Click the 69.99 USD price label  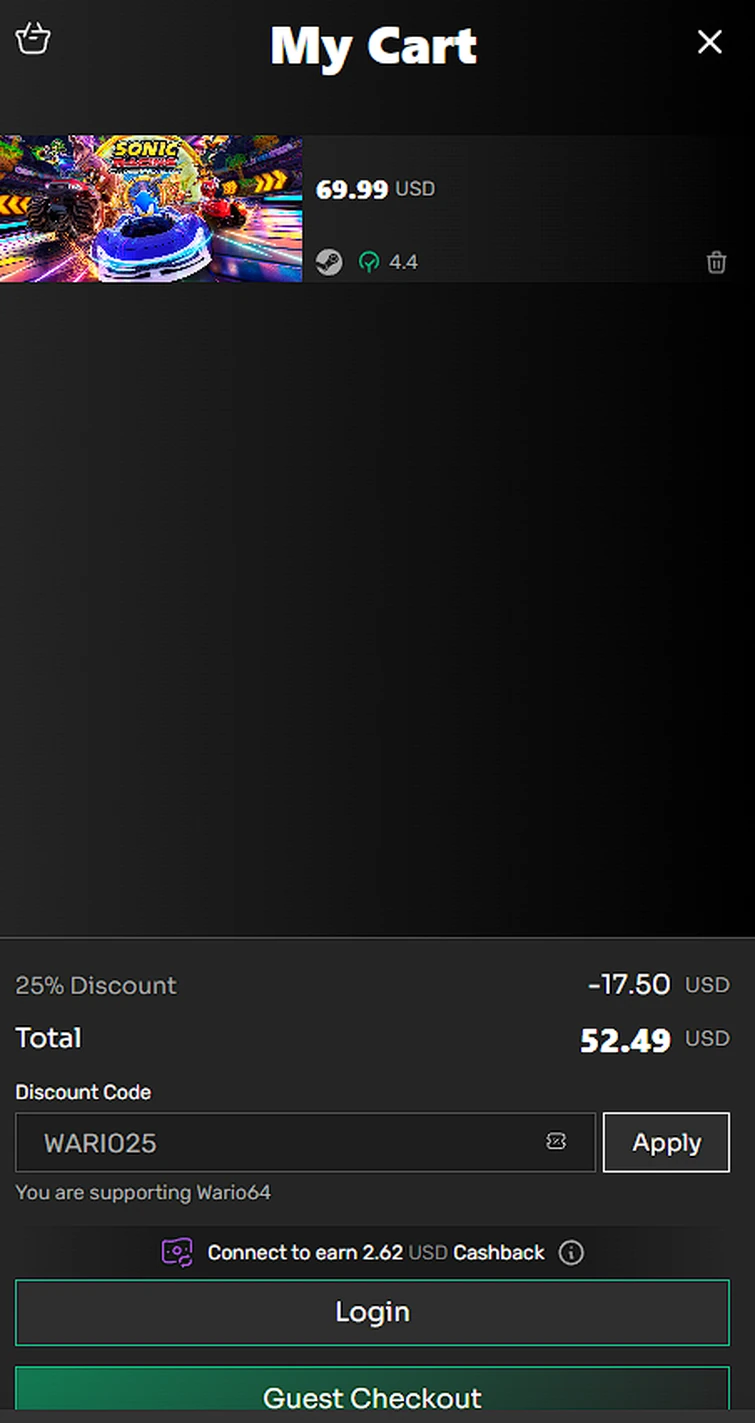(x=375, y=189)
